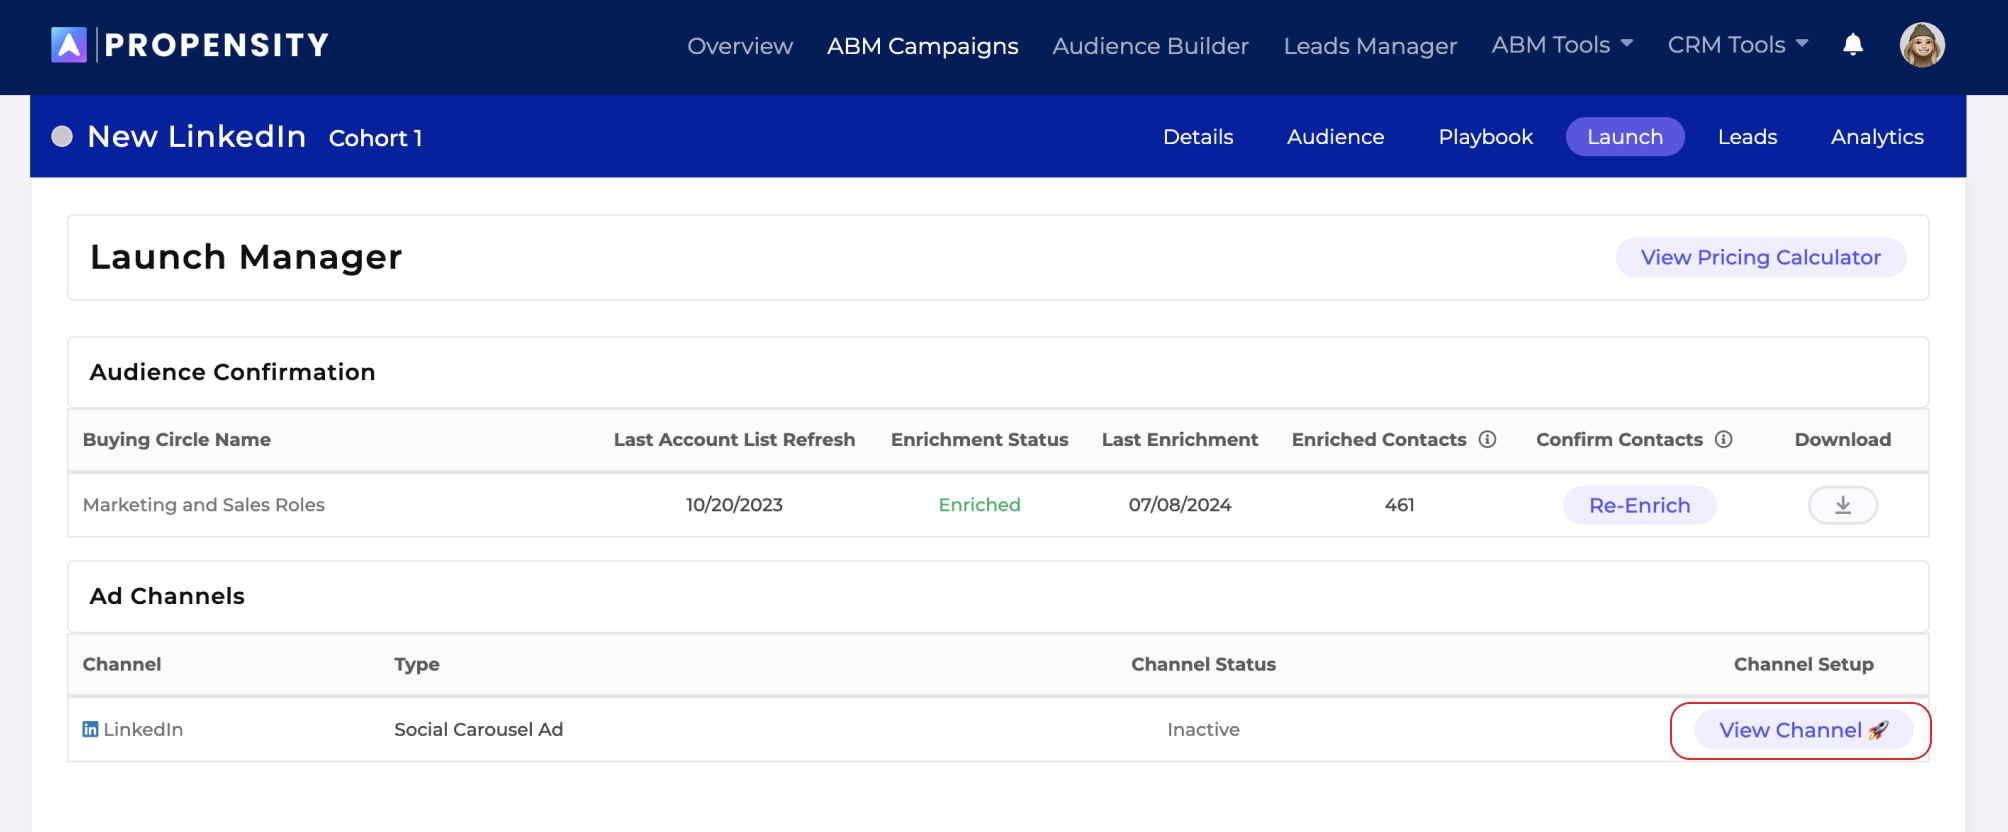The width and height of the screenshot is (2008, 832).
Task: Open View Channel for LinkedIn
Action: coord(1803,730)
